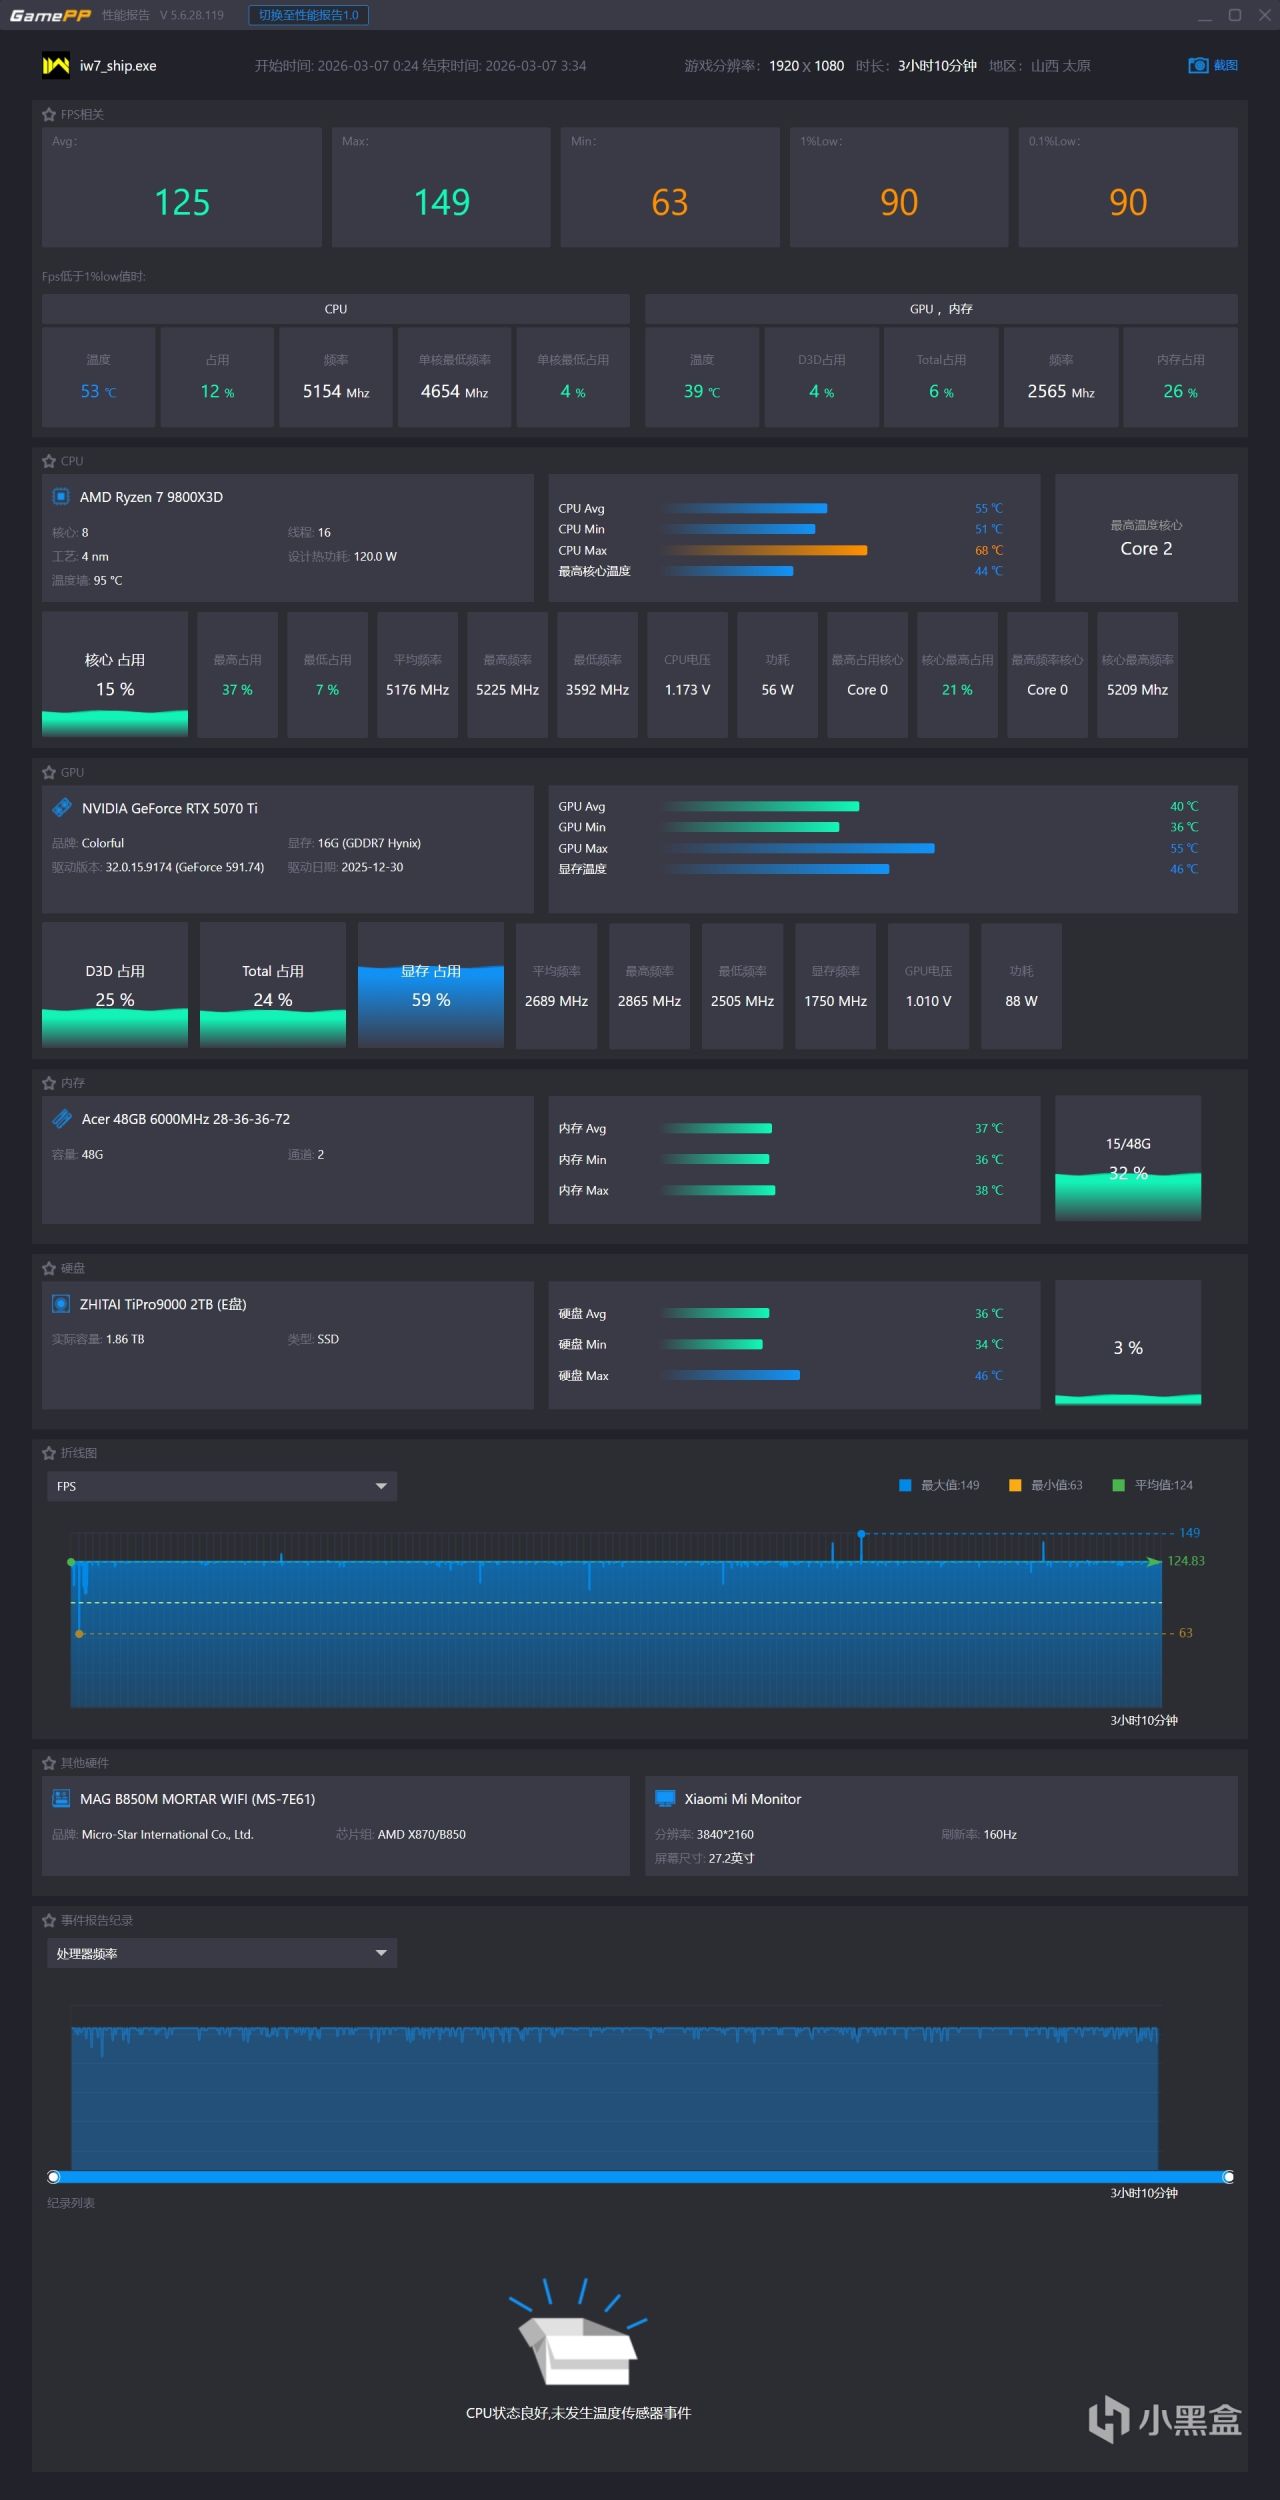Click the GPU 最高频率 2865 MHz tile
The width and height of the screenshot is (1280, 2500).
(649, 985)
